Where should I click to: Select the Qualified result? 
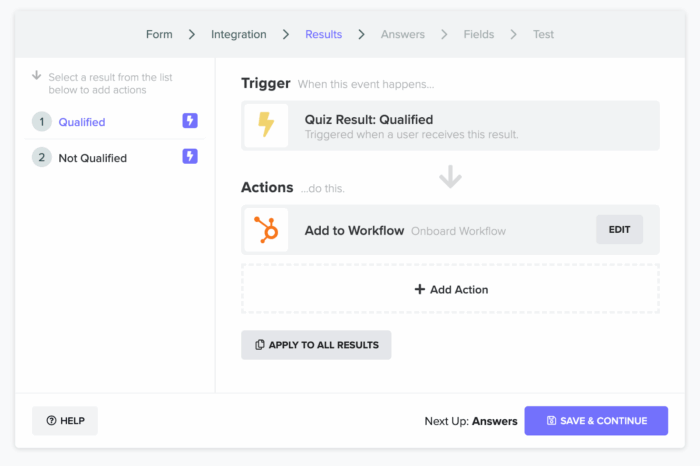point(82,122)
